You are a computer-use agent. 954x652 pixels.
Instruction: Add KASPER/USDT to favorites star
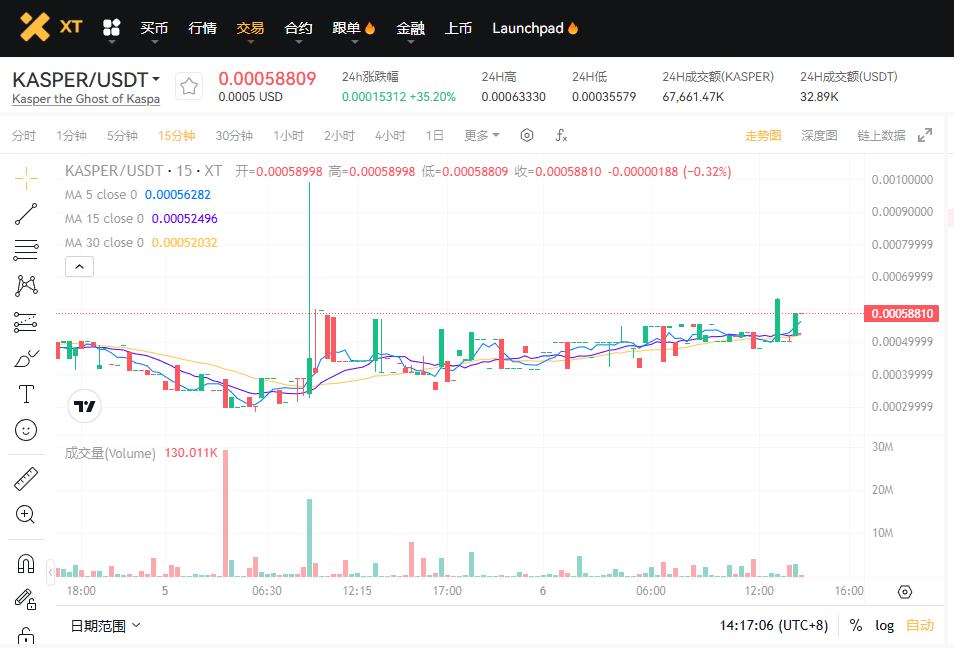point(189,86)
